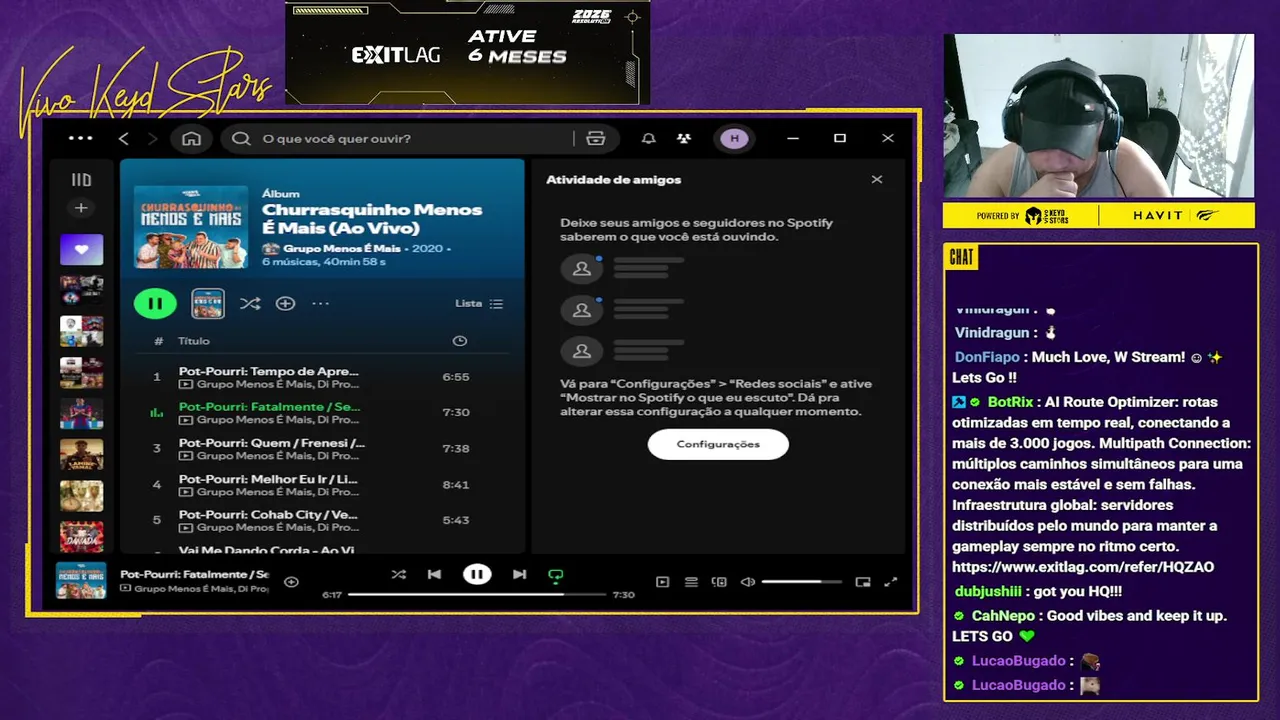This screenshot has height=720, width=1280.
Task: Open the profile avatar 'H' menu
Action: (734, 138)
